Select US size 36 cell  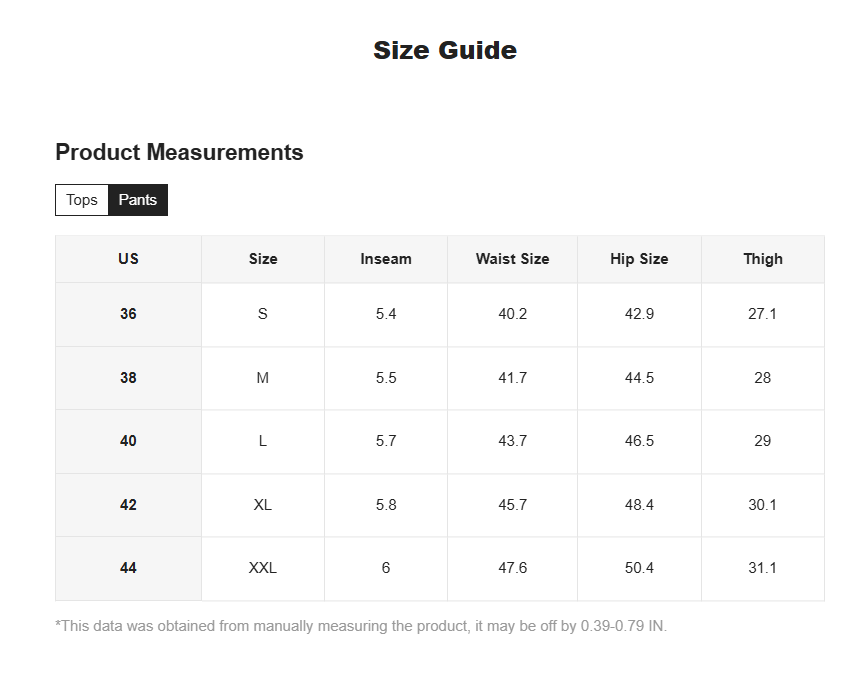tap(128, 314)
